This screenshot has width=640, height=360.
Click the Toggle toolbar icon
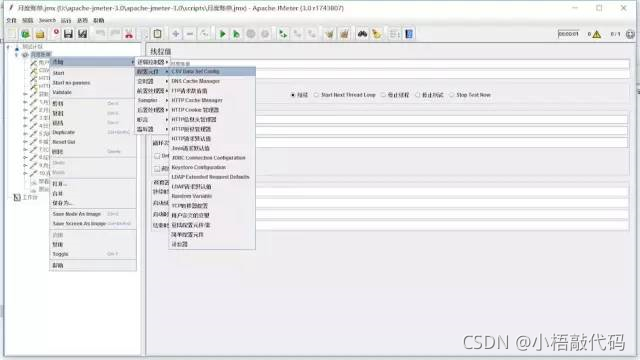pos(204,34)
